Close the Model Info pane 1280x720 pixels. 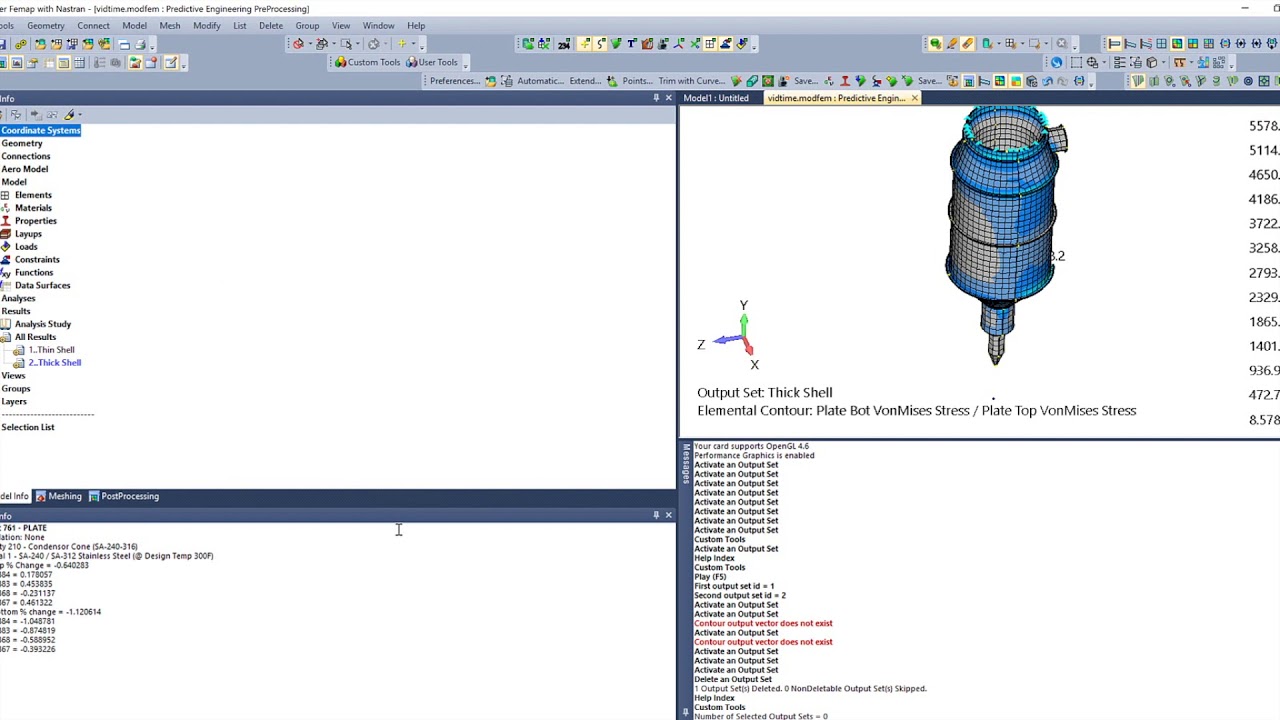click(669, 97)
